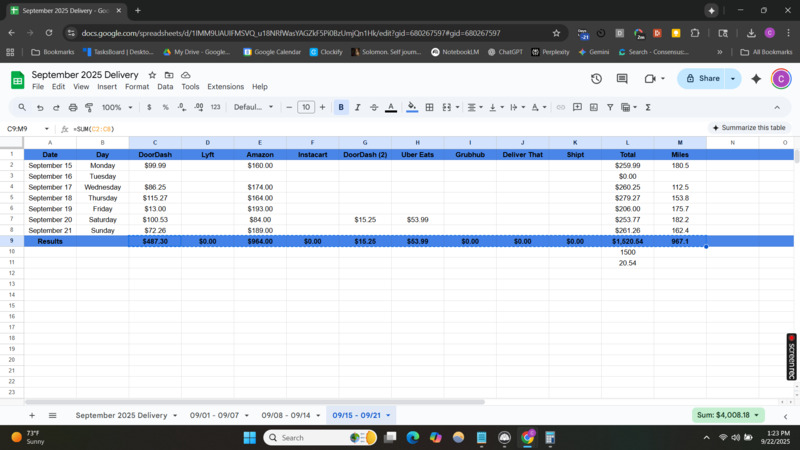Open the font family dropdown

click(x=254, y=107)
